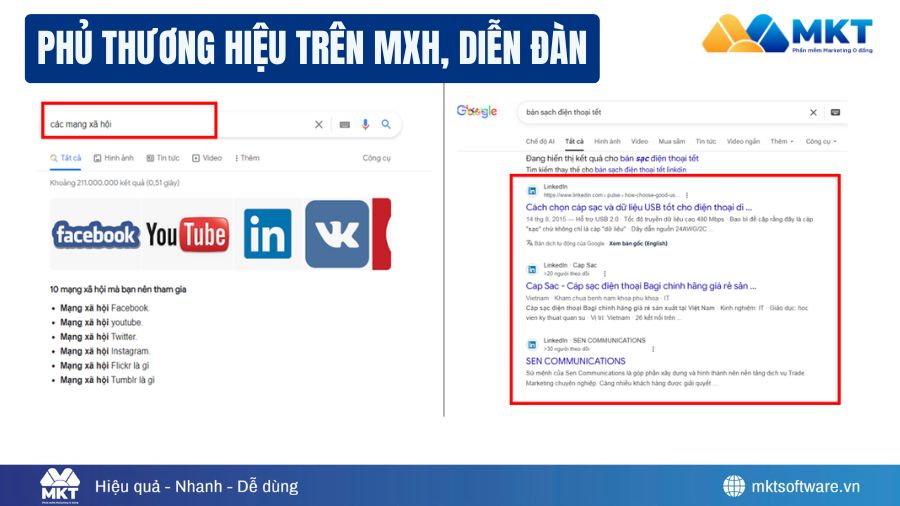The image size is (900, 506).
Task: Open 'Video ngắn' tab
Action: pos(743,141)
